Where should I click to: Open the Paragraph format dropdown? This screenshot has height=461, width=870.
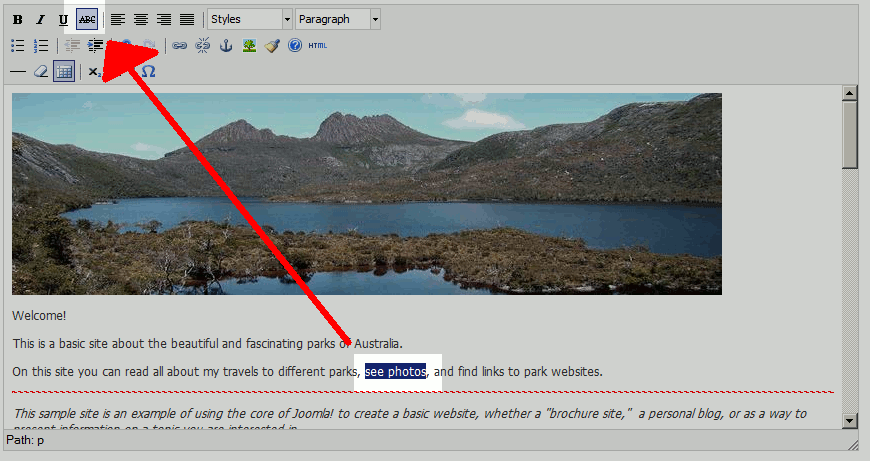coord(338,19)
